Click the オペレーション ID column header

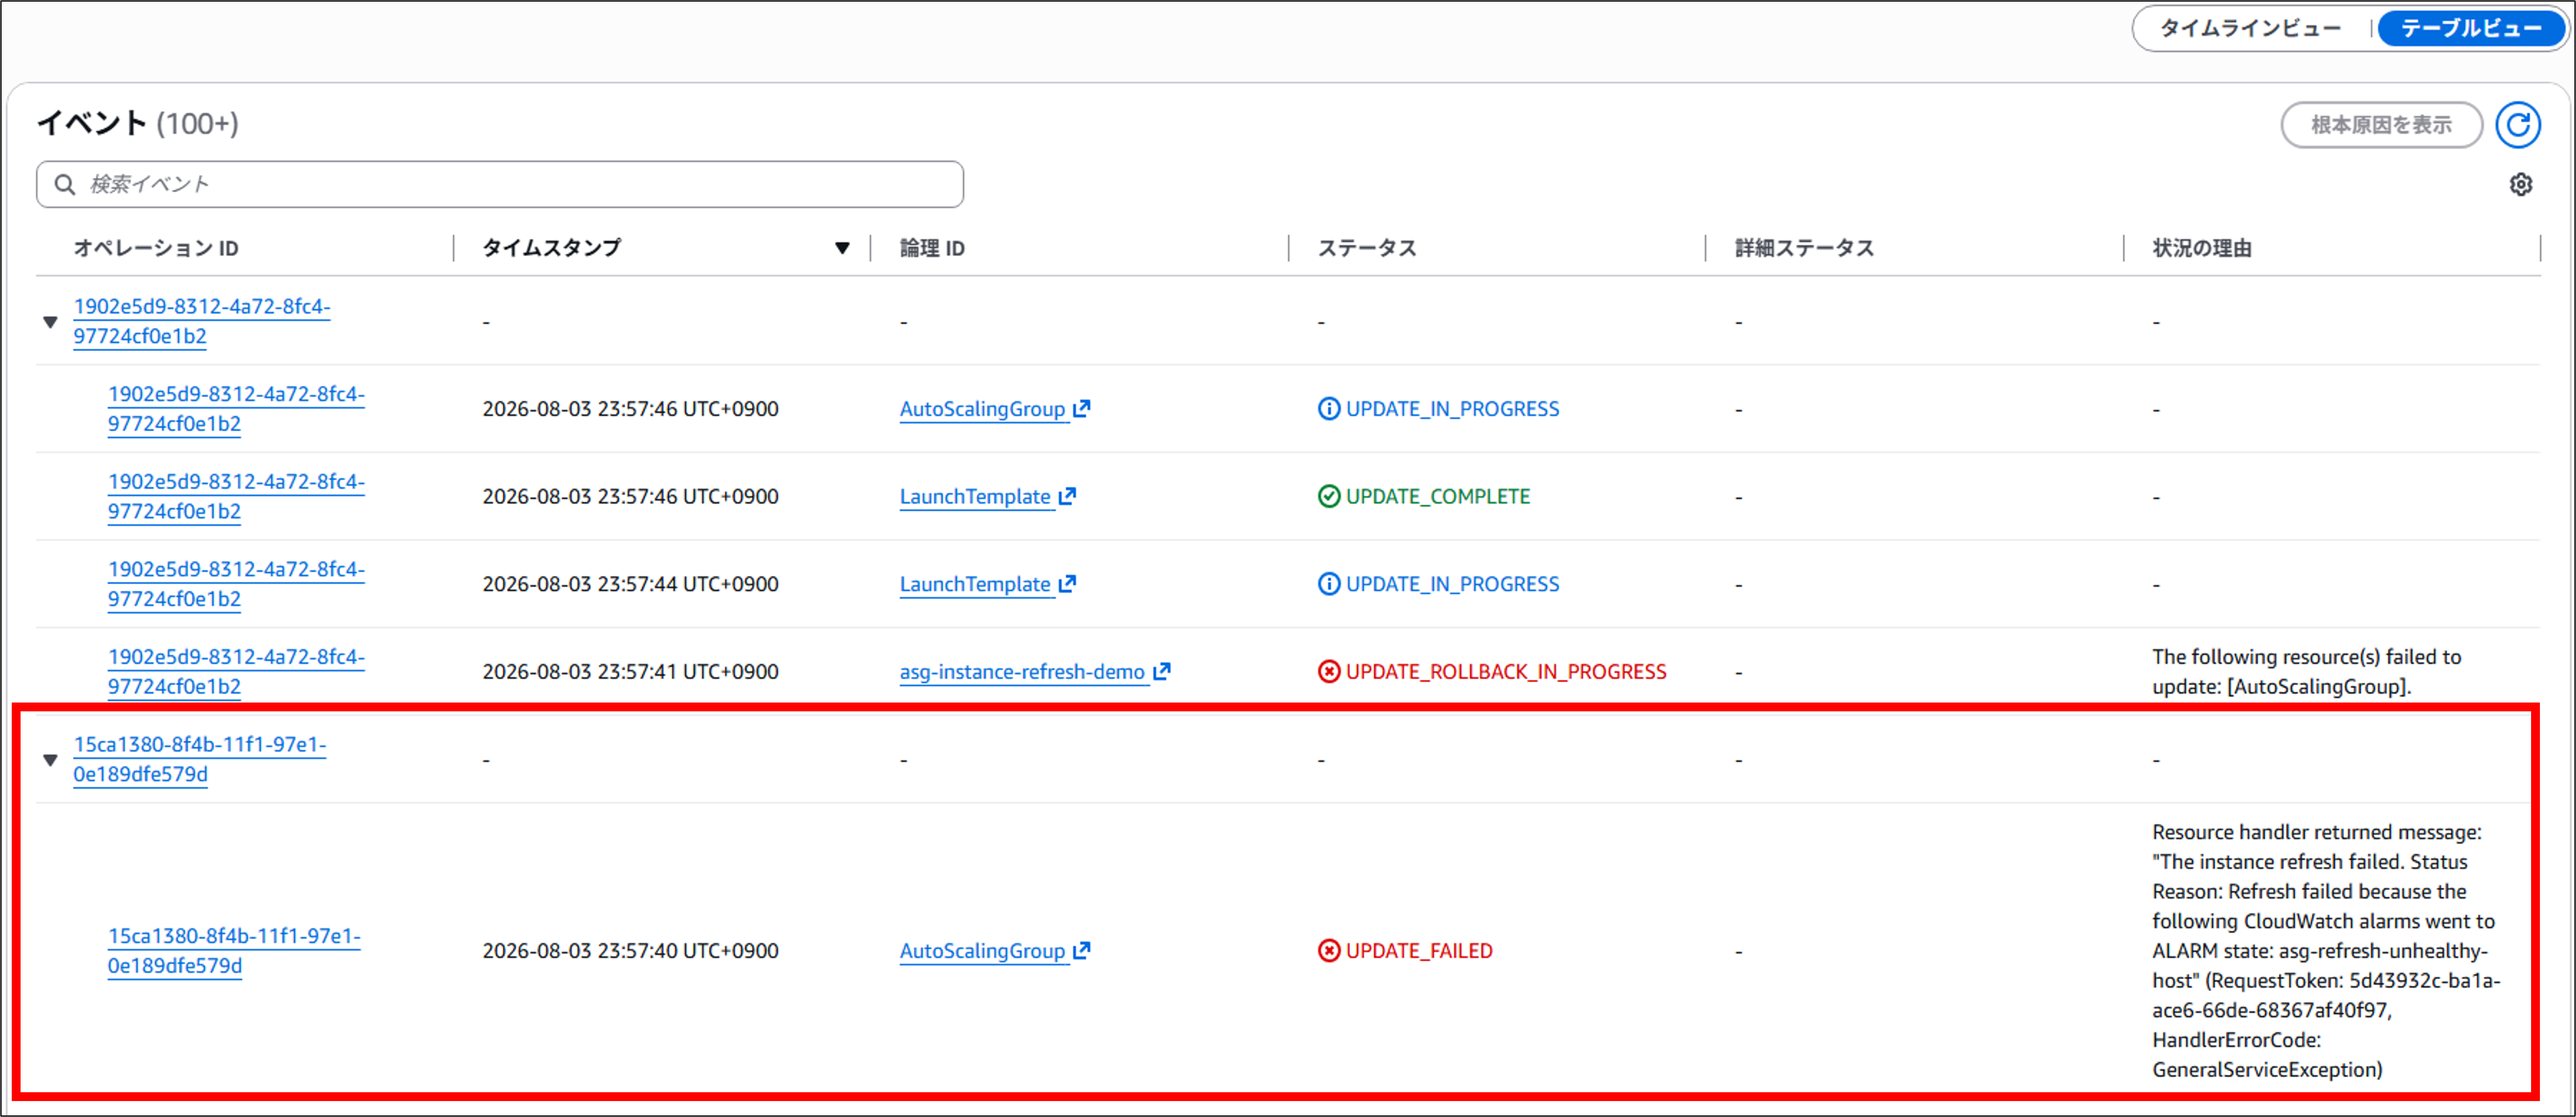156,248
